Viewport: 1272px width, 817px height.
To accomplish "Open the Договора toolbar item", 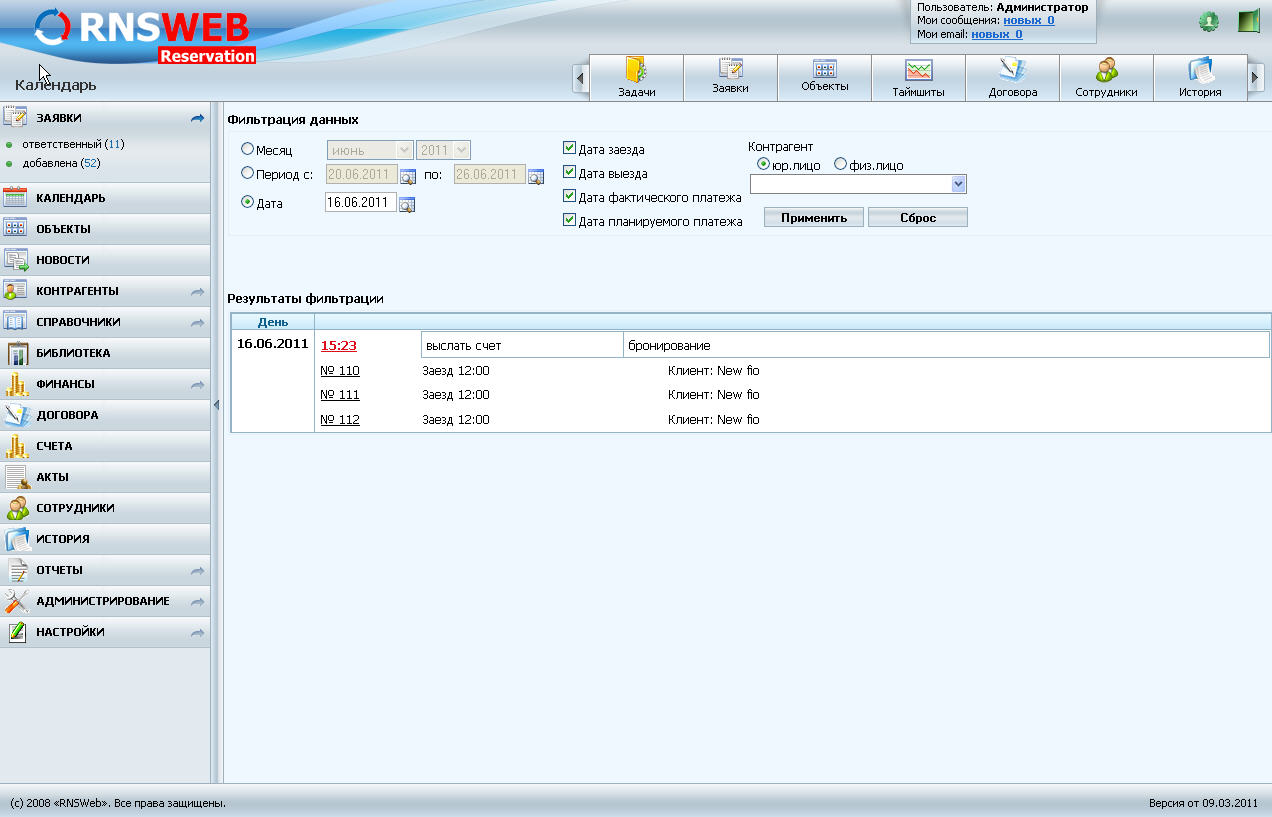I will [x=1012, y=76].
